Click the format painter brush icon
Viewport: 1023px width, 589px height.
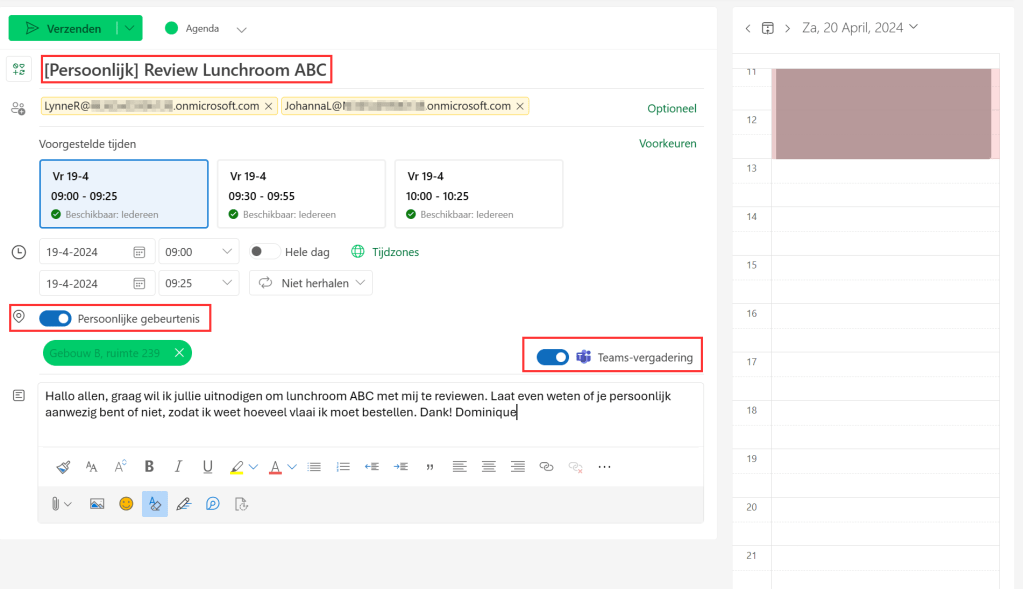pos(63,466)
